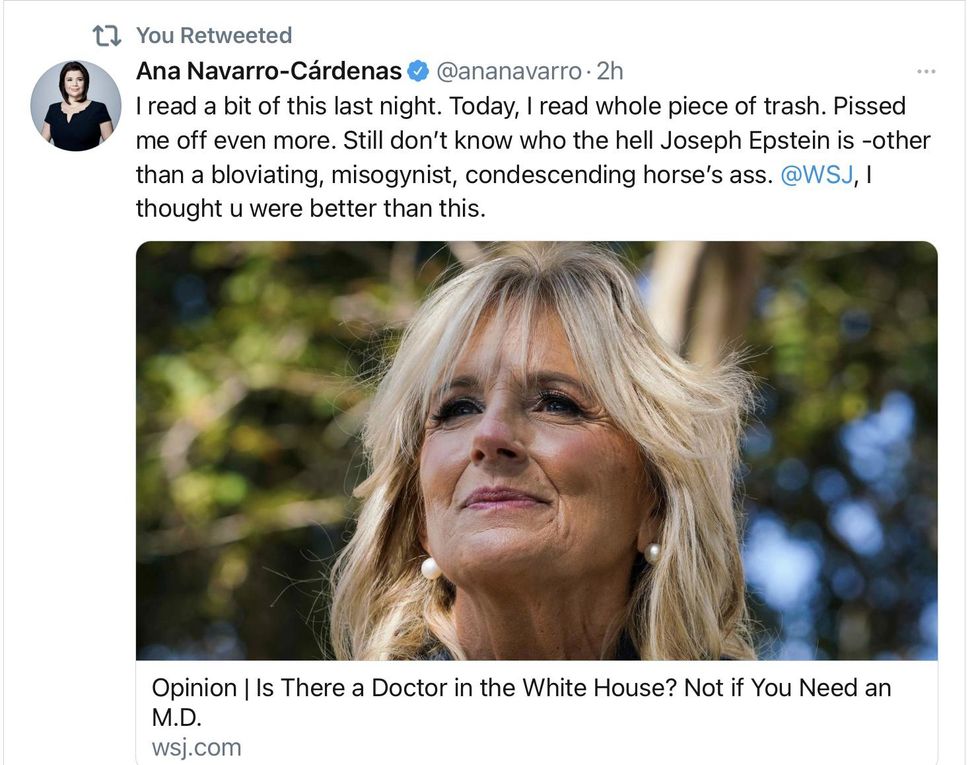This screenshot has height=765, width=980.
Task: Open the Ana Navarro-Cárdenas display name
Action: (x=268, y=72)
